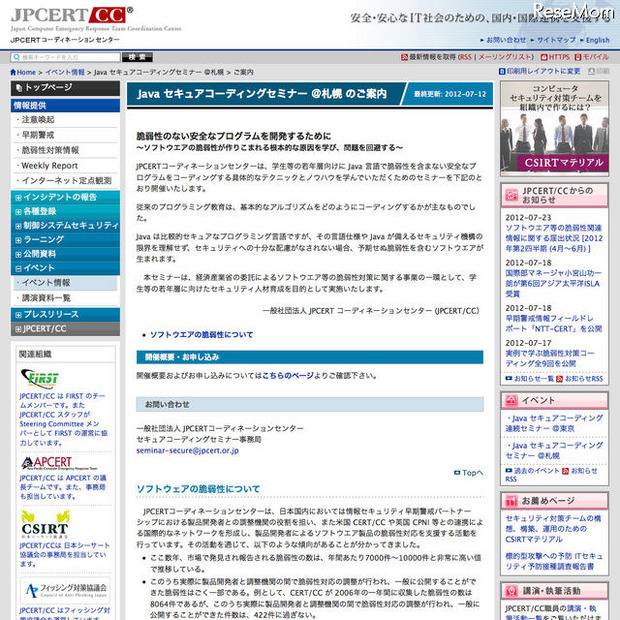Click the イベント panel header icon
Image resolution: width=620 pixels, height=620 pixels.
(511, 401)
